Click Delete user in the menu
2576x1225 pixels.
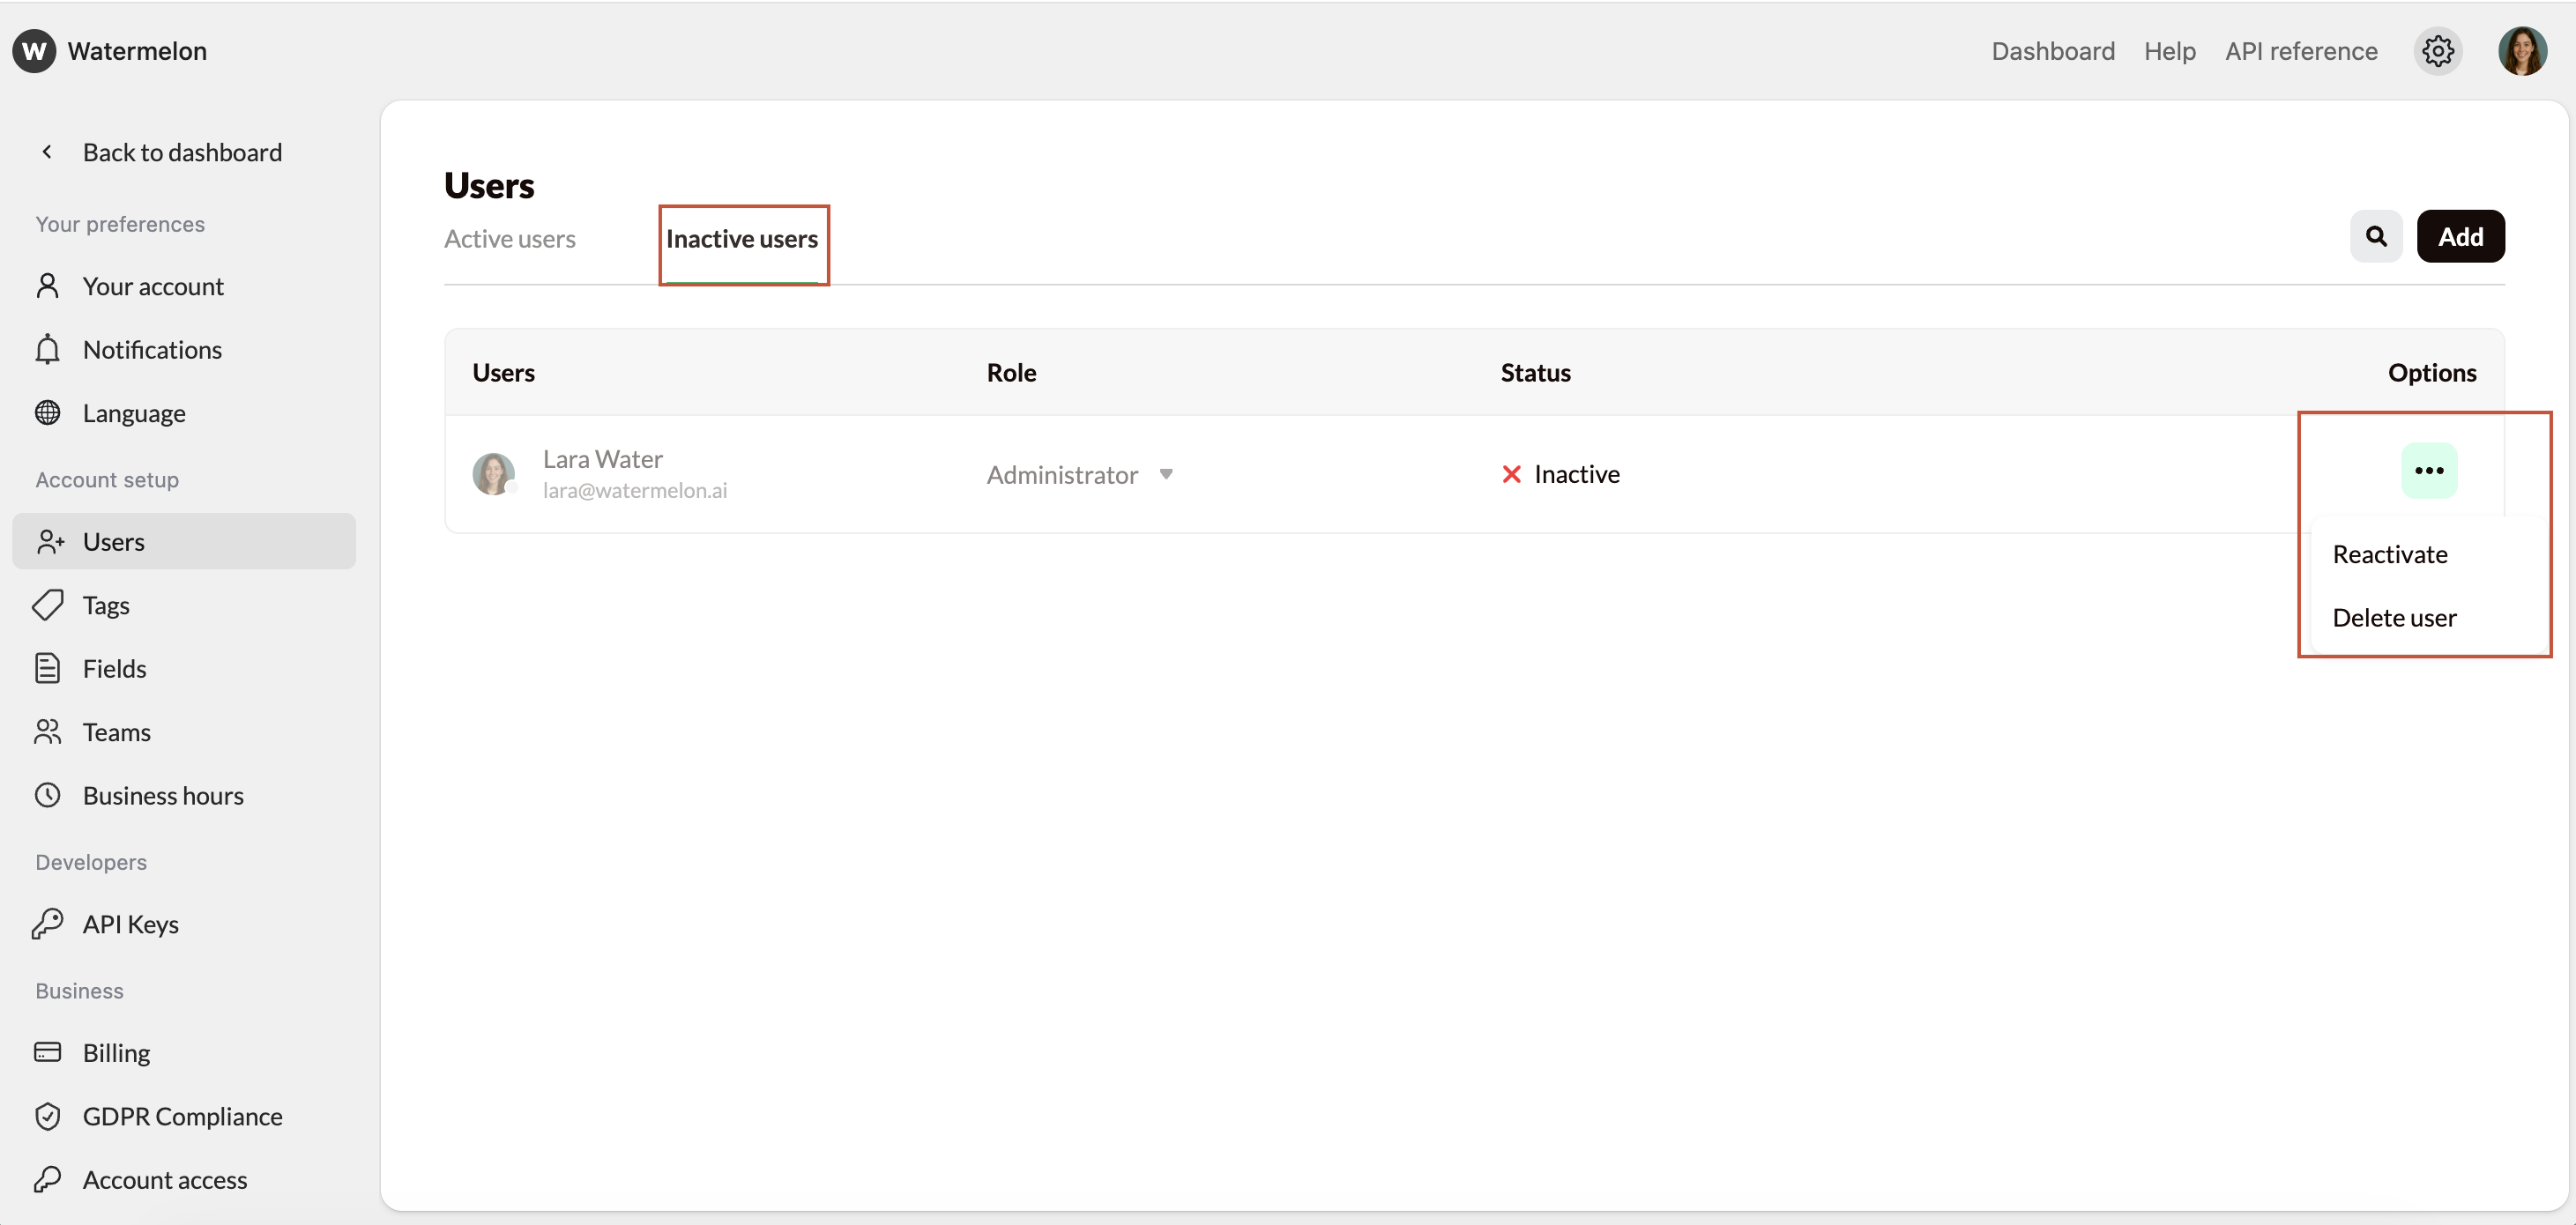click(x=2394, y=617)
